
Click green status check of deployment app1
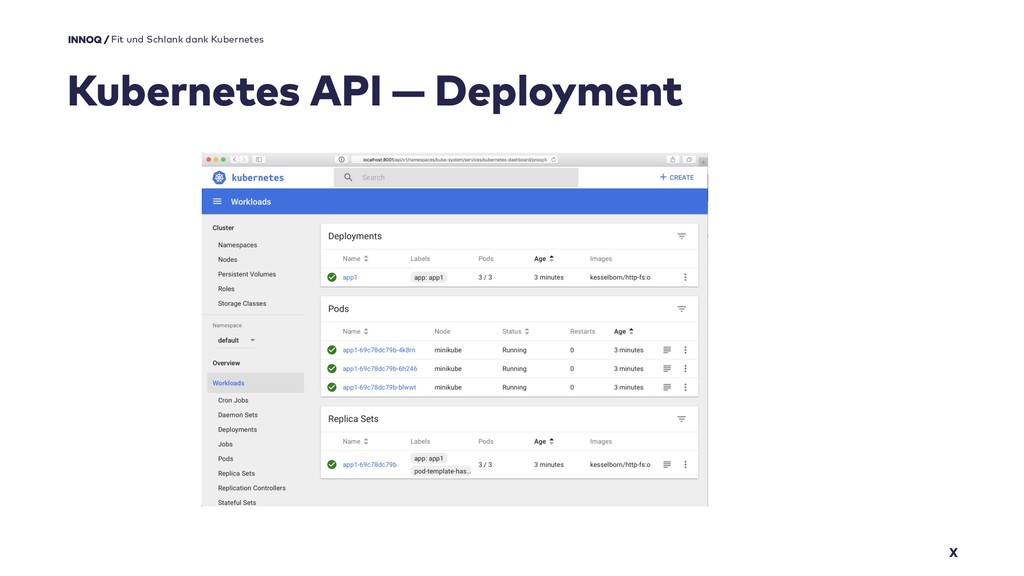tap(332, 278)
